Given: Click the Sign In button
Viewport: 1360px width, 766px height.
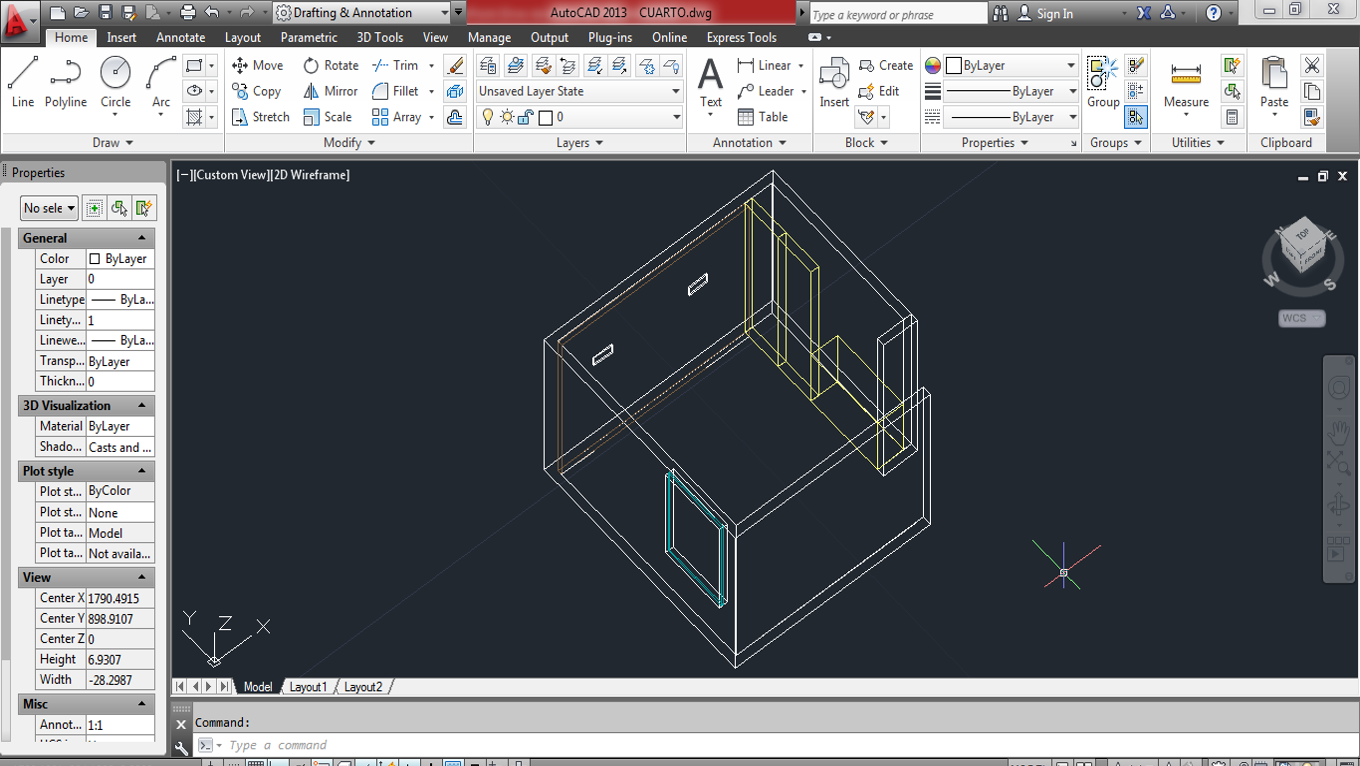Looking at the screenshot, I should pyautogui.click(x=1054, y=13).
